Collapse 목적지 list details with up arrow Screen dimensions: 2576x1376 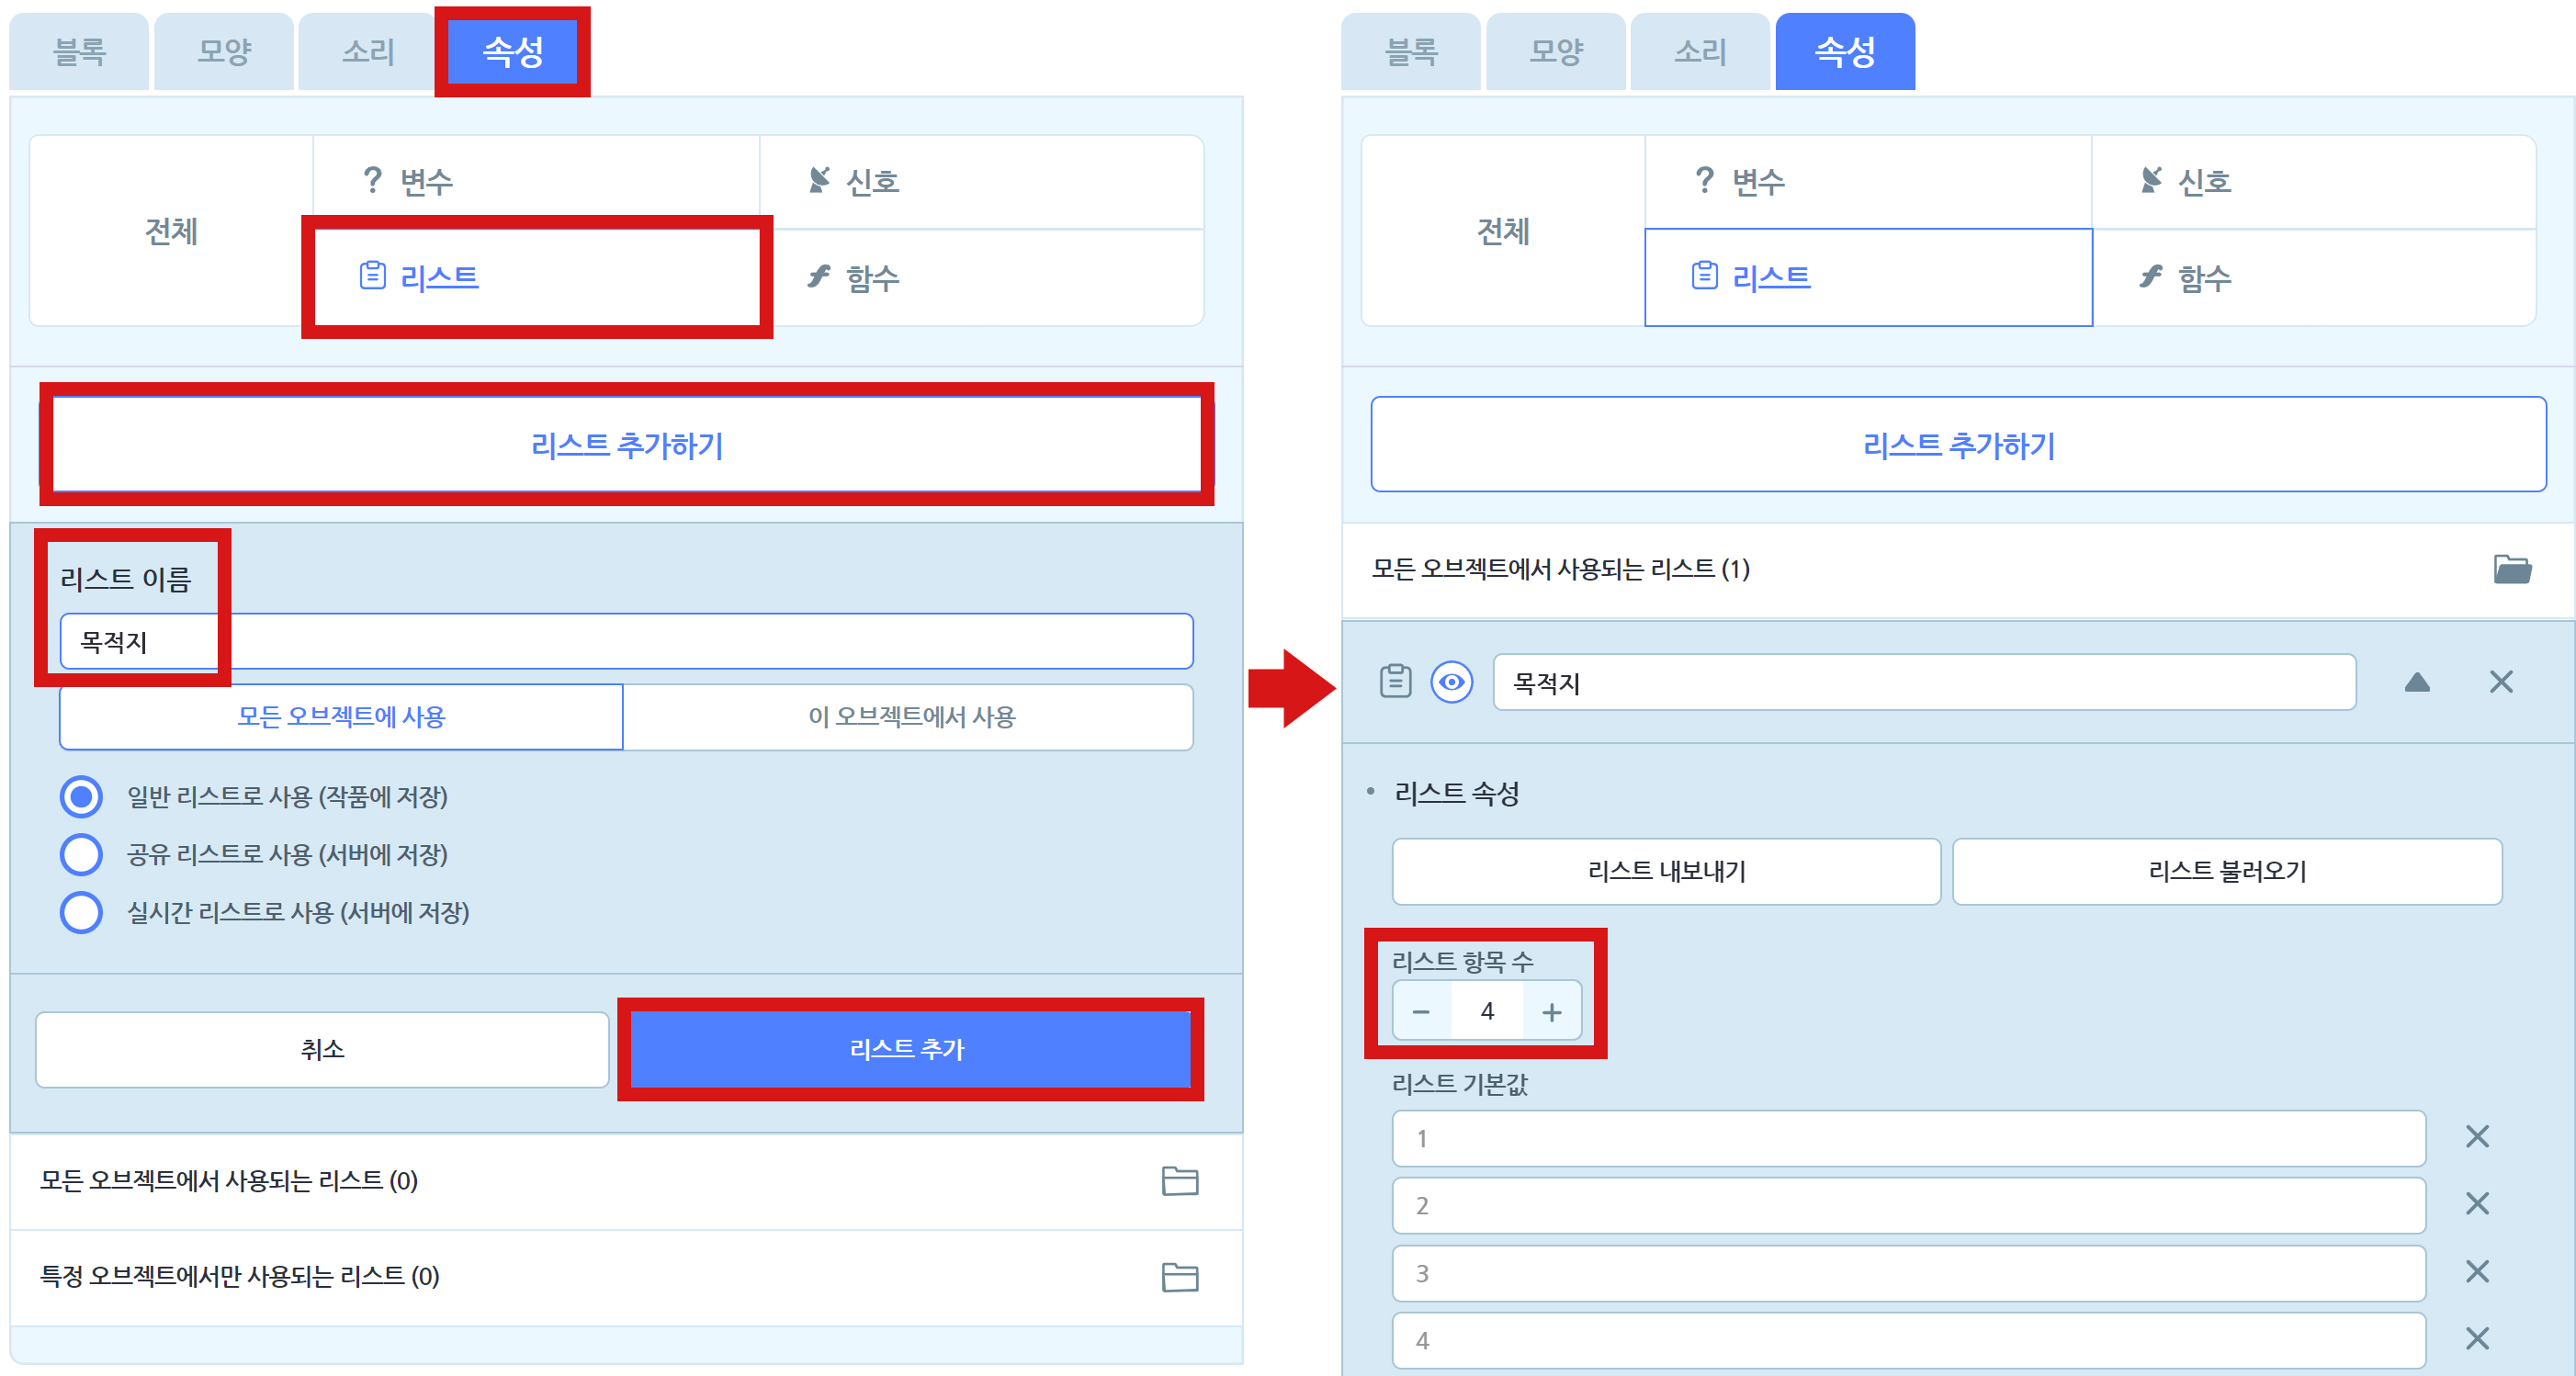pos(2417,682)
